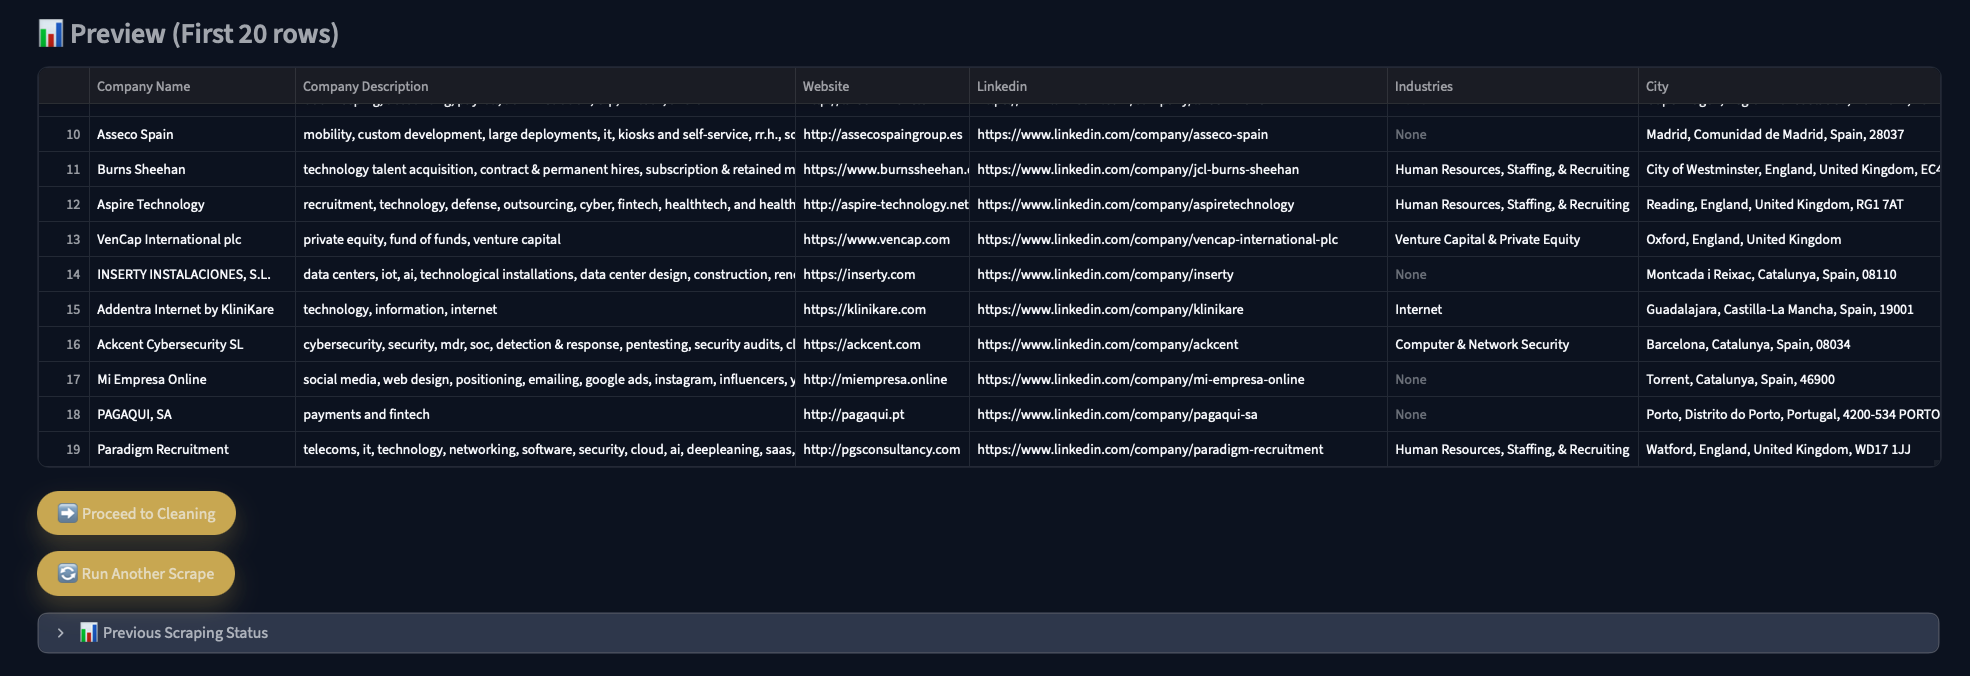
Task: Select the VenCap International plc cell
Action: click(x=192, y=239)
